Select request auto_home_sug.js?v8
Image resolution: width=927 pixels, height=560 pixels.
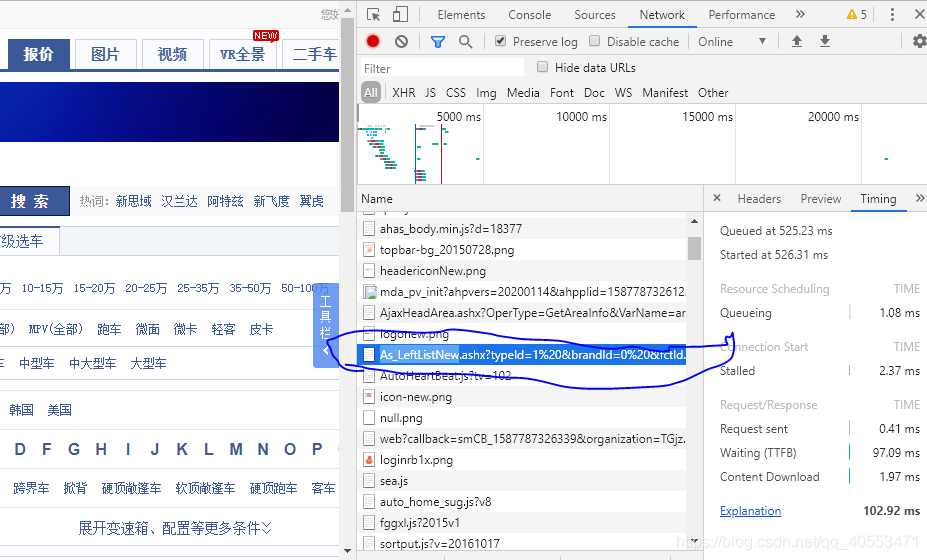coord(522,501)
